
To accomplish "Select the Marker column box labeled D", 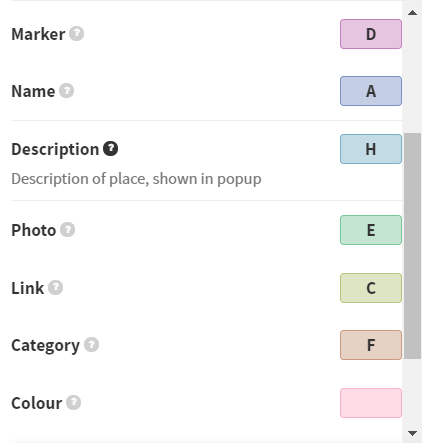I will click(371, 34).
